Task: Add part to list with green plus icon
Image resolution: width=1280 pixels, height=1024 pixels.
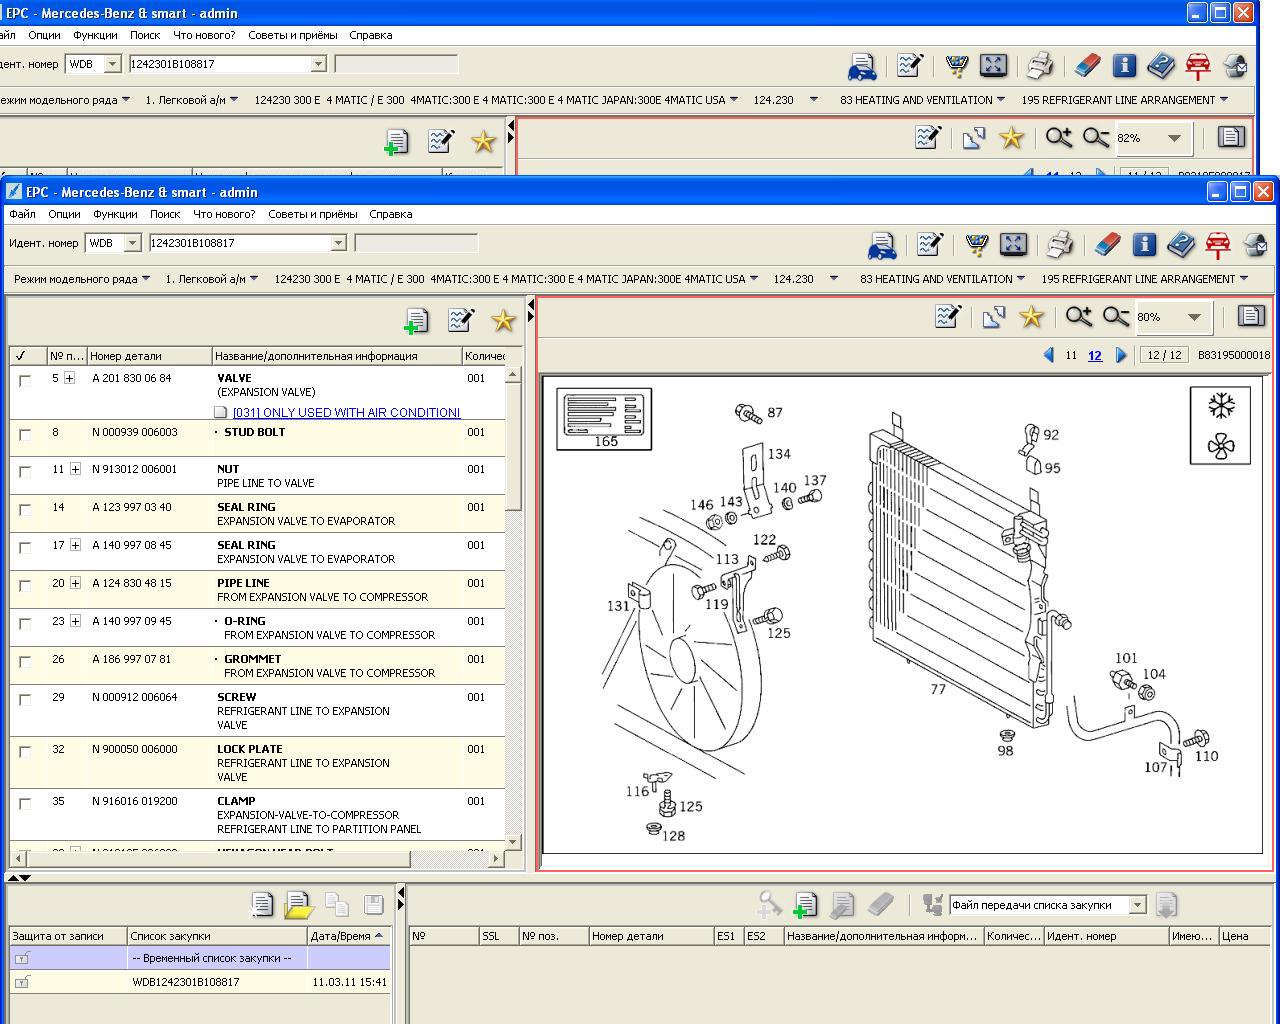Action: [416, 321]
